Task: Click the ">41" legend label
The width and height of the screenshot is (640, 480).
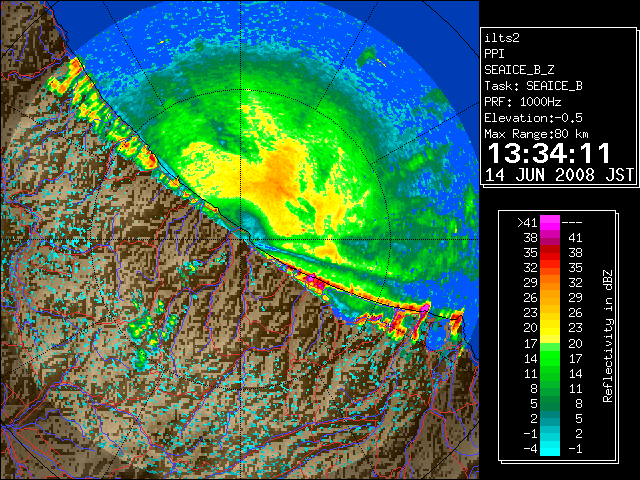Action: coord(527,223)
